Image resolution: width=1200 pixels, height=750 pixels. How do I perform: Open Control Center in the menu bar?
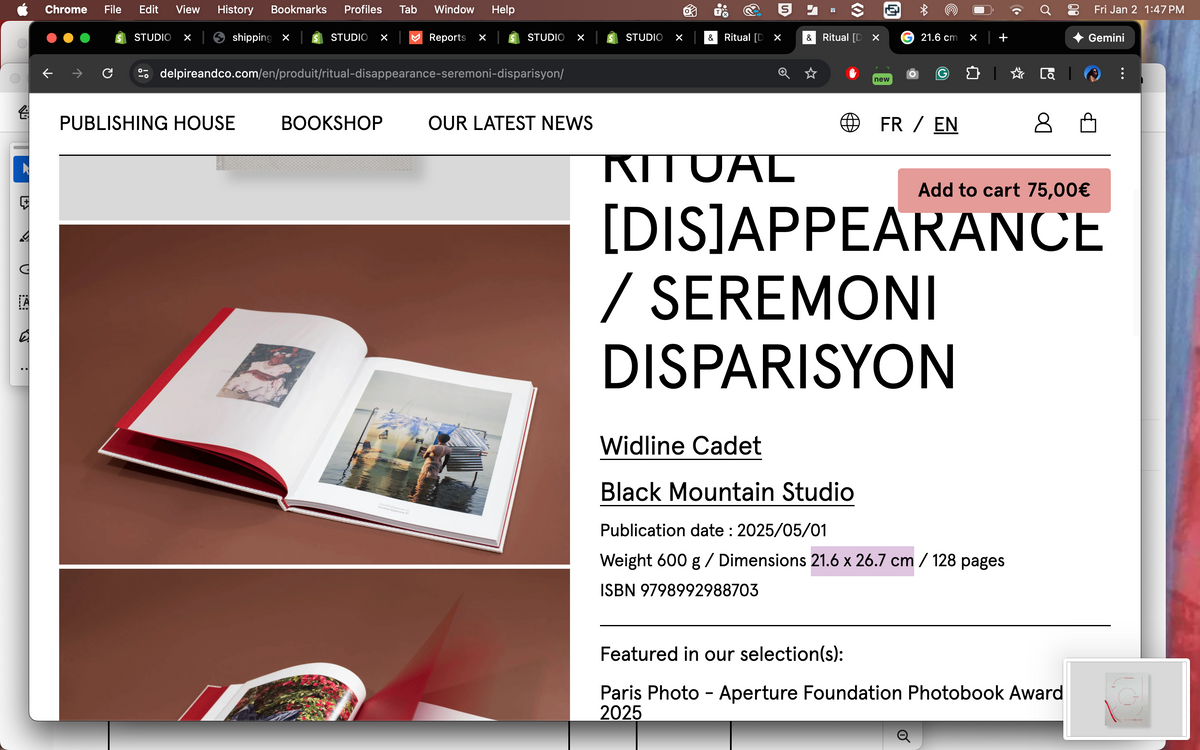tap(1073, 9)
